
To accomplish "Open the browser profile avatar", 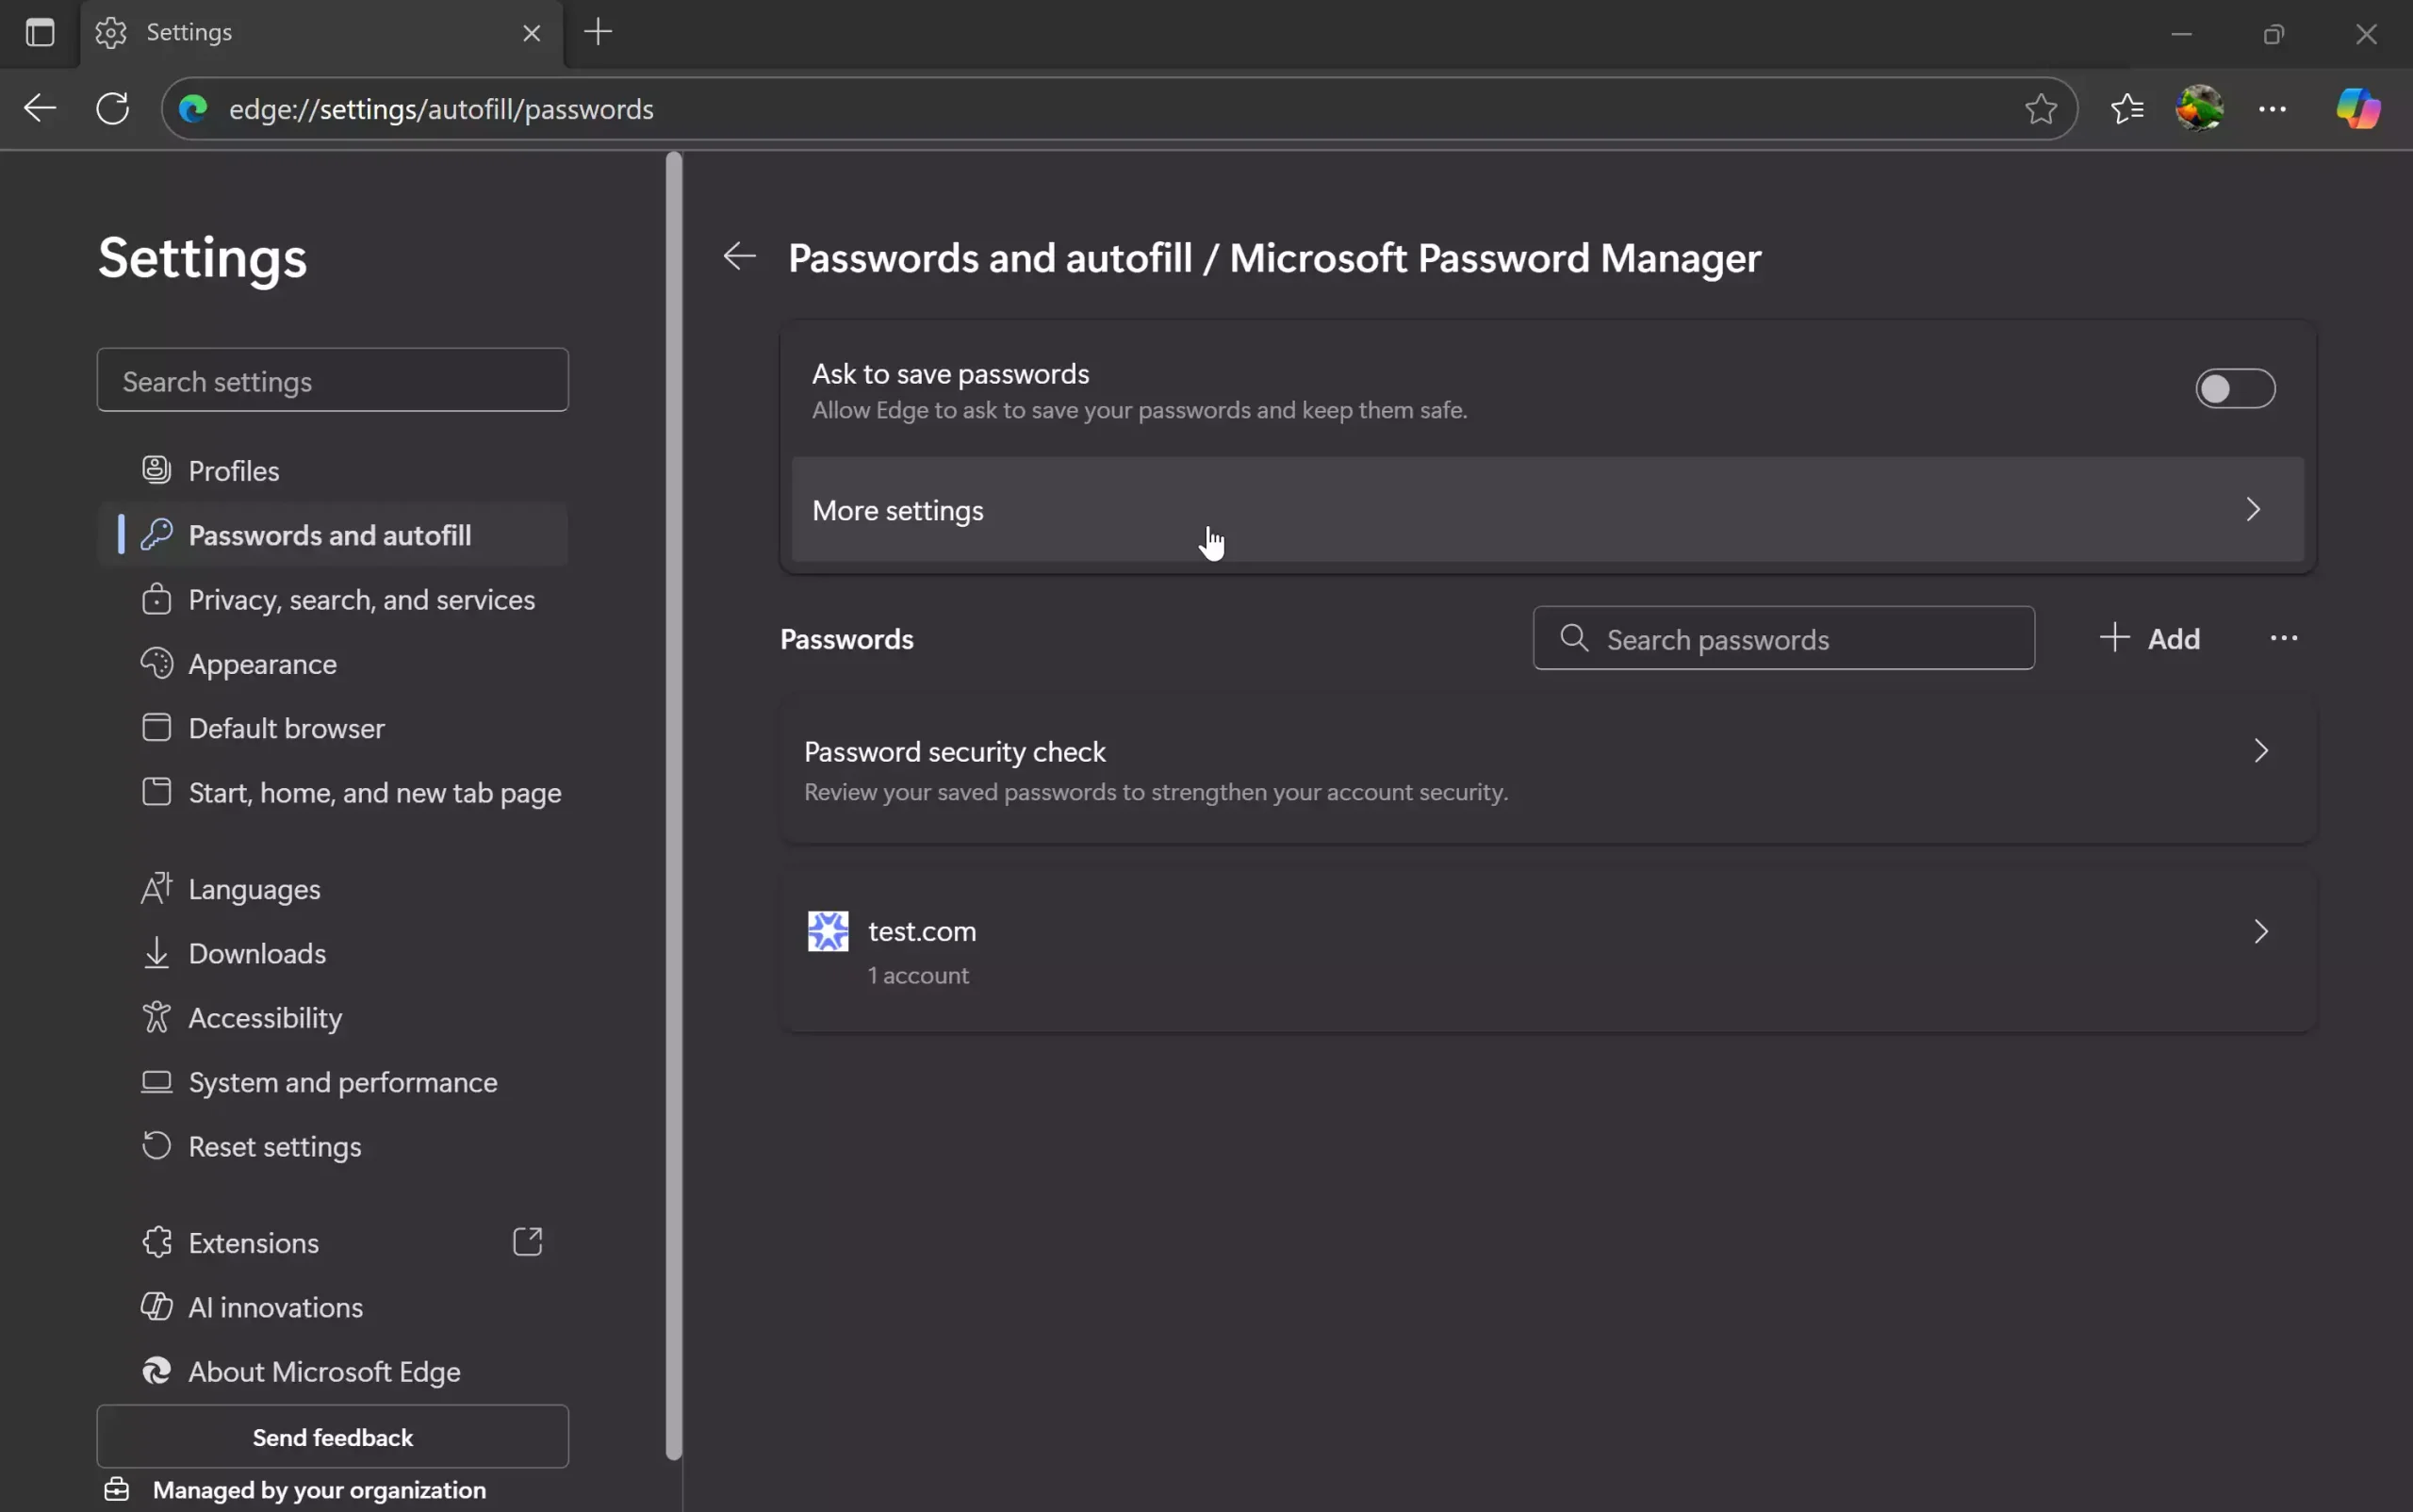I will [x=2199, y=108].
